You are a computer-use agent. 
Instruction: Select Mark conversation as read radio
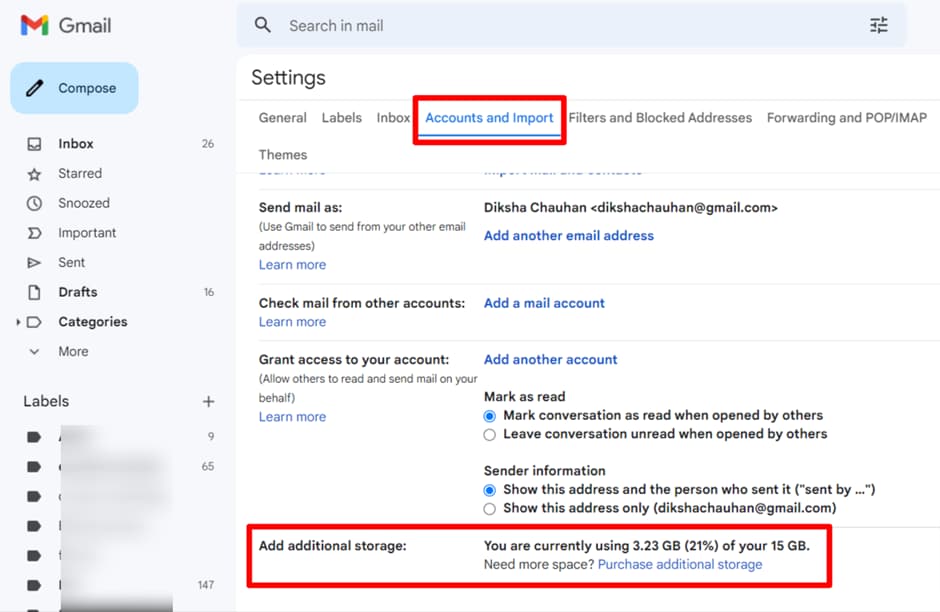point(490,416)
